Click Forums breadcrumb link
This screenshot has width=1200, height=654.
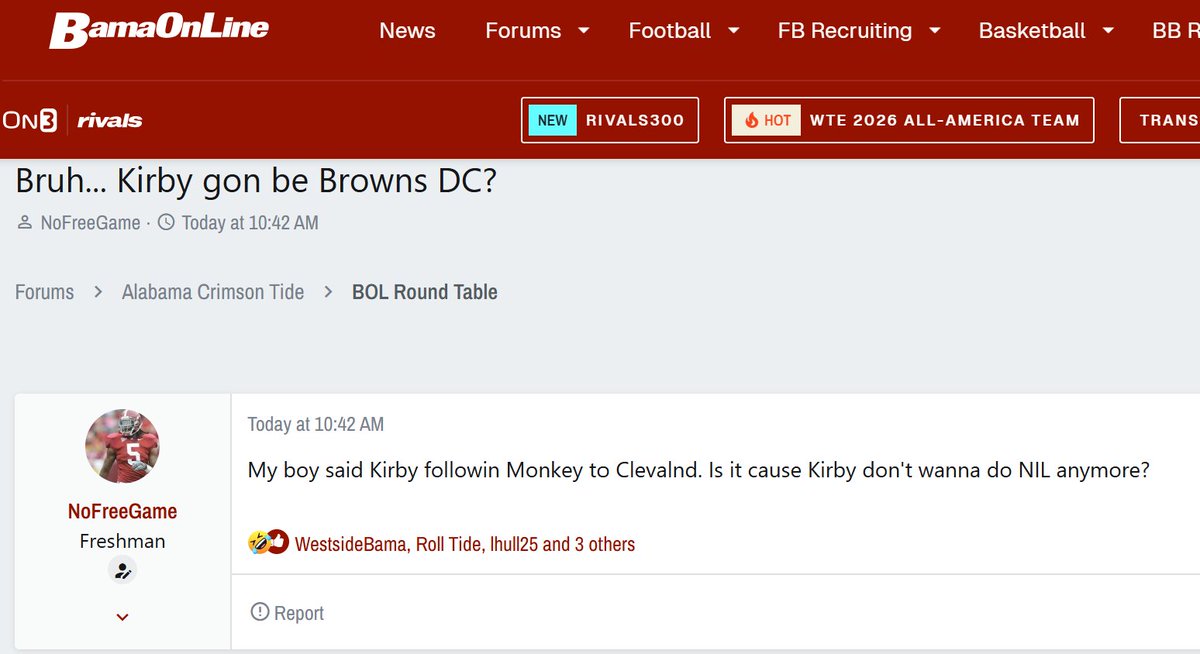point(44,292)
